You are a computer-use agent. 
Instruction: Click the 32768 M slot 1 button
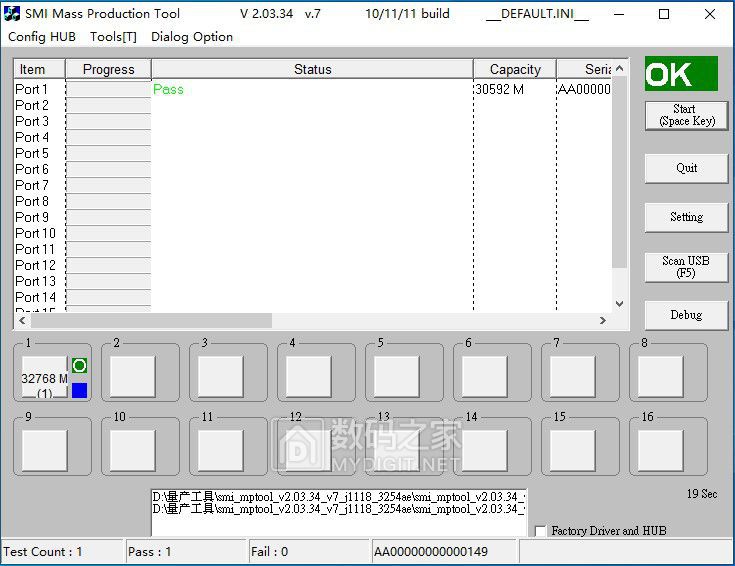tap(45, 377)
